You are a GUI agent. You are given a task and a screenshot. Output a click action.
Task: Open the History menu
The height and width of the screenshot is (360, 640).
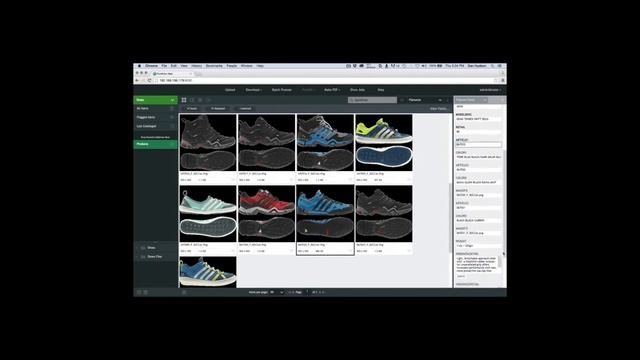click(x=197, y=66)
